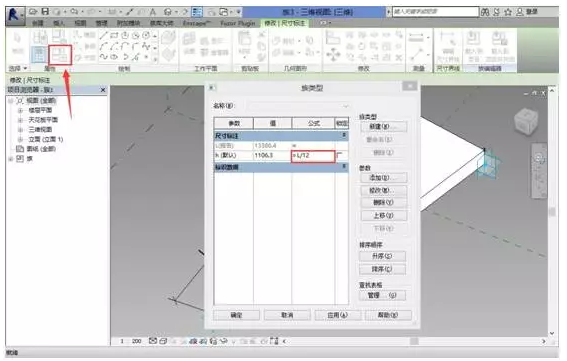Image resolution: width=567 pixels, height=361 pixels.
Task: Click the Edit Witness Lines tool
Action: [448, 46]
